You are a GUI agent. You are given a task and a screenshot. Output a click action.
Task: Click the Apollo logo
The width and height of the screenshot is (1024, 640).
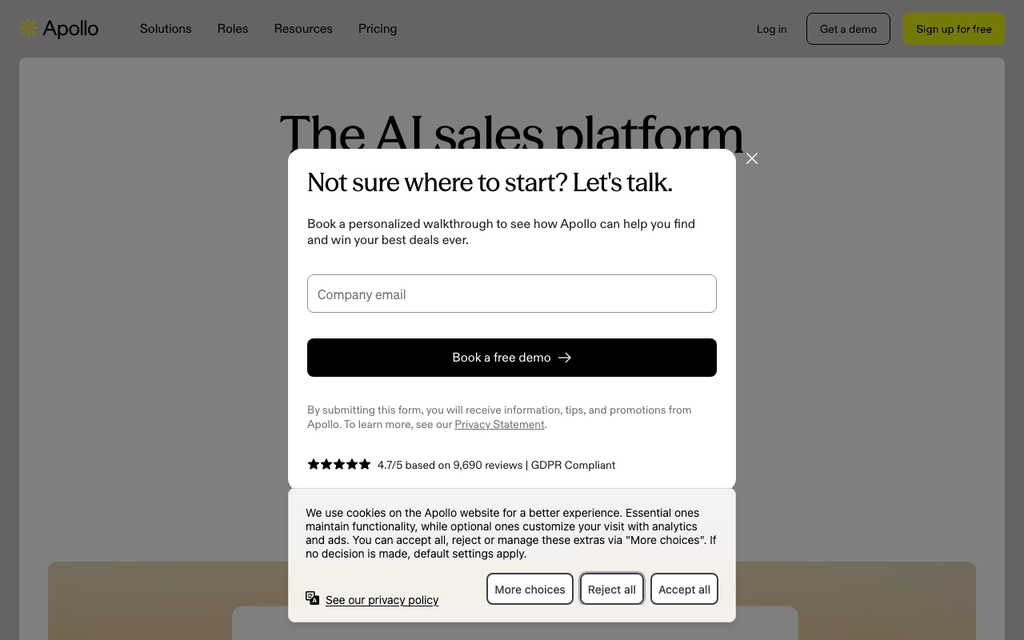59,29
